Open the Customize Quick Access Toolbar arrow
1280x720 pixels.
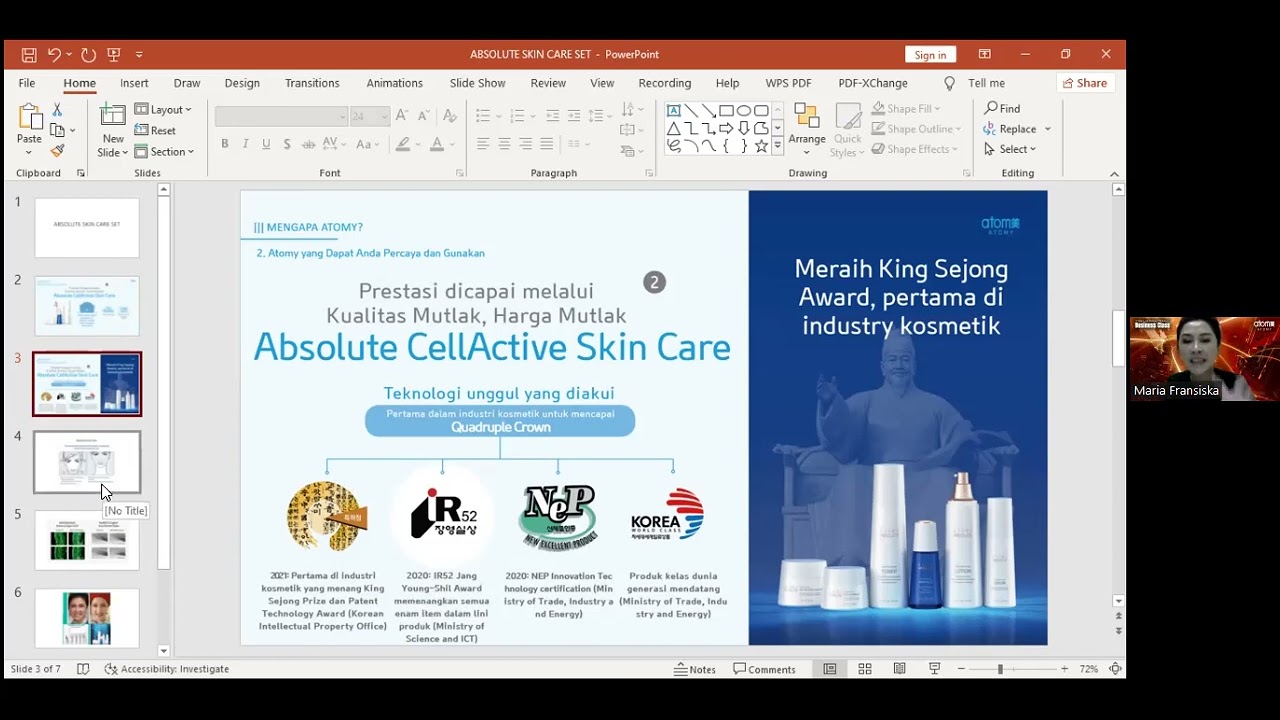point(139,55)
